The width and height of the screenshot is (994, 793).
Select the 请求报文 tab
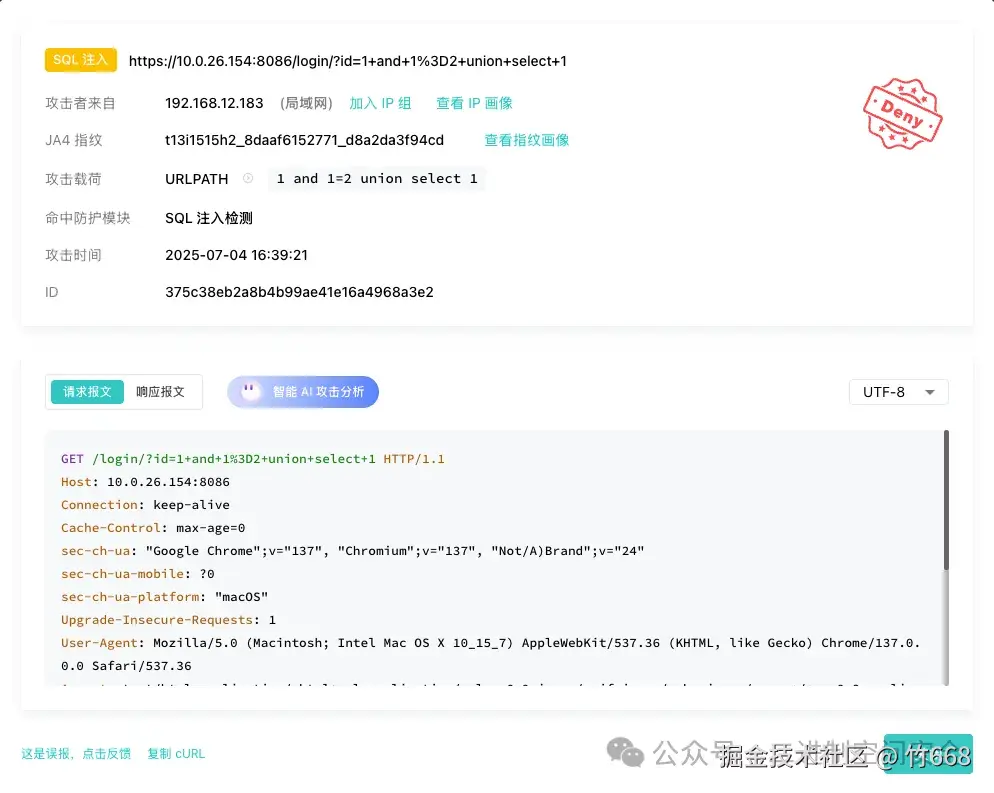[x=85, y=391]
